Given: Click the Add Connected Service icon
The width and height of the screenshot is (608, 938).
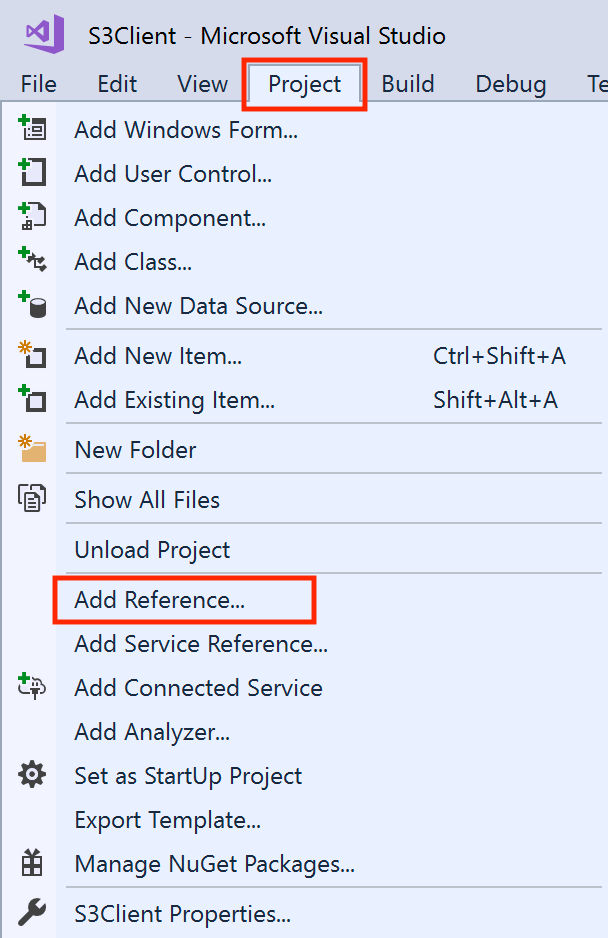Looking at the screenshot, I should click(x=32, y=688).
